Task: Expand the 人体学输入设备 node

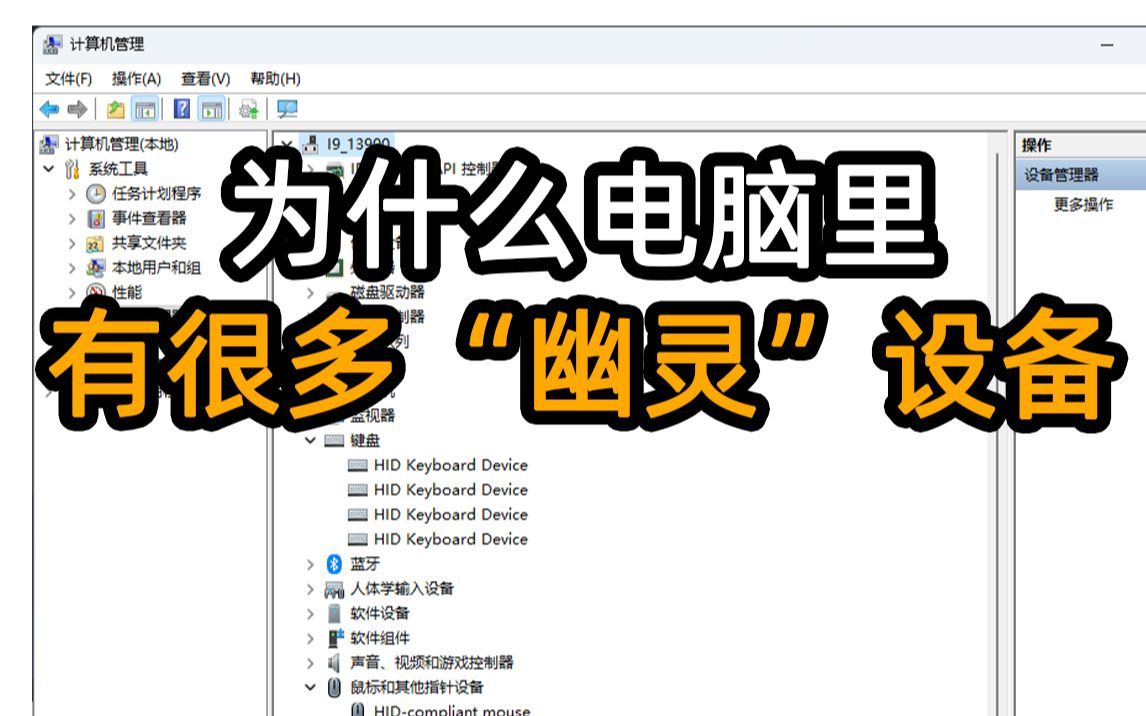Action: 311,589
